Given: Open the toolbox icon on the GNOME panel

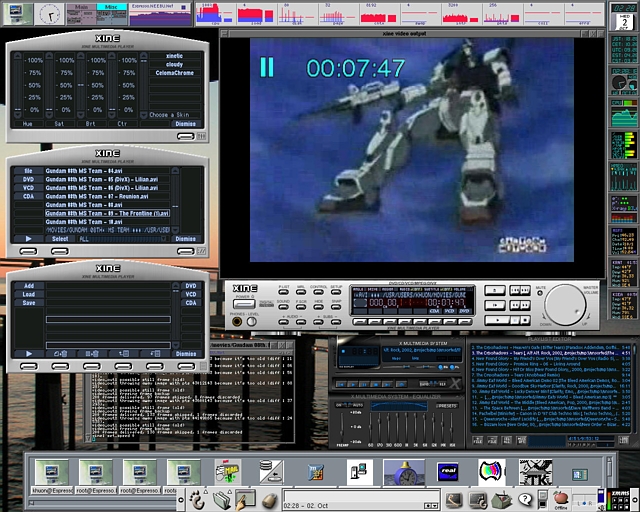Looking at the screenshot, I should click(x=501, y=500).
